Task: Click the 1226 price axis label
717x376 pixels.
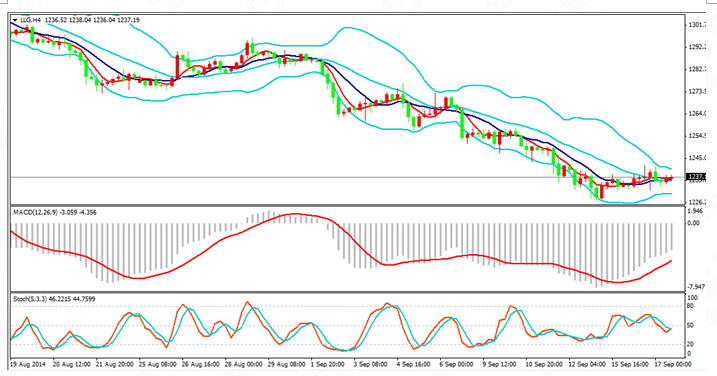Action: click(x=697, y=202)
